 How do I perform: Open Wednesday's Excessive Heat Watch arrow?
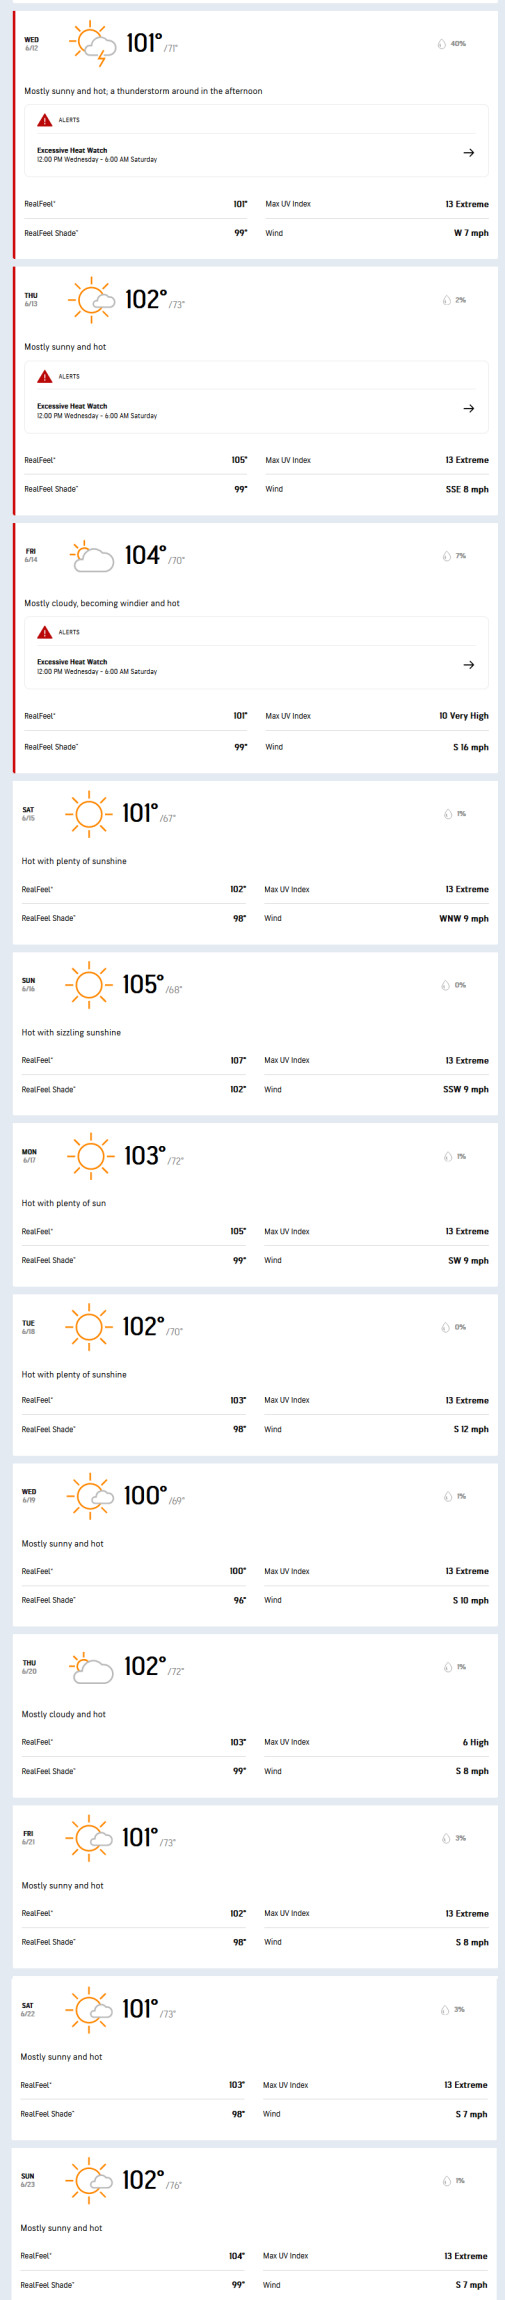(468, 153)
